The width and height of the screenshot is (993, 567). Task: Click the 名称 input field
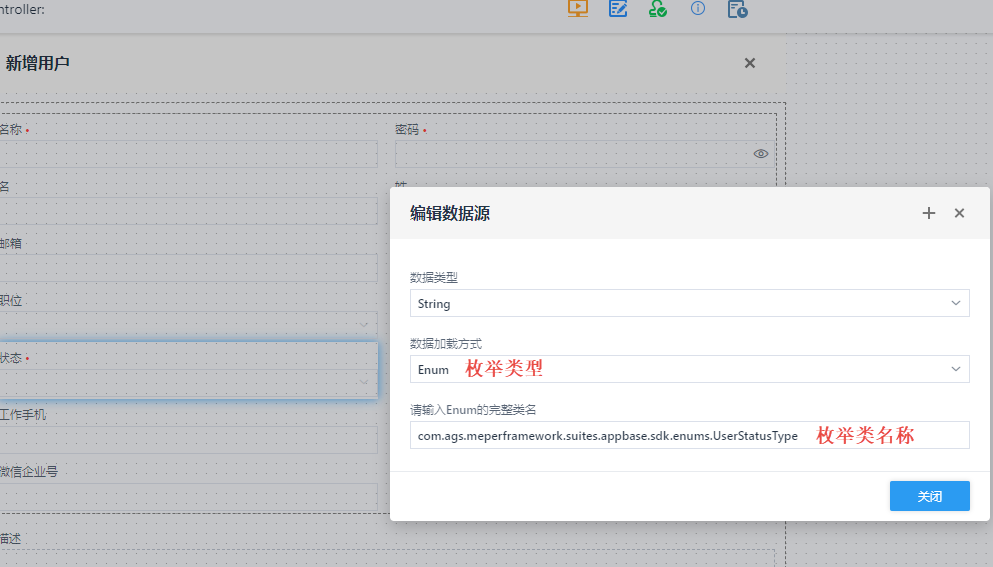187,154
